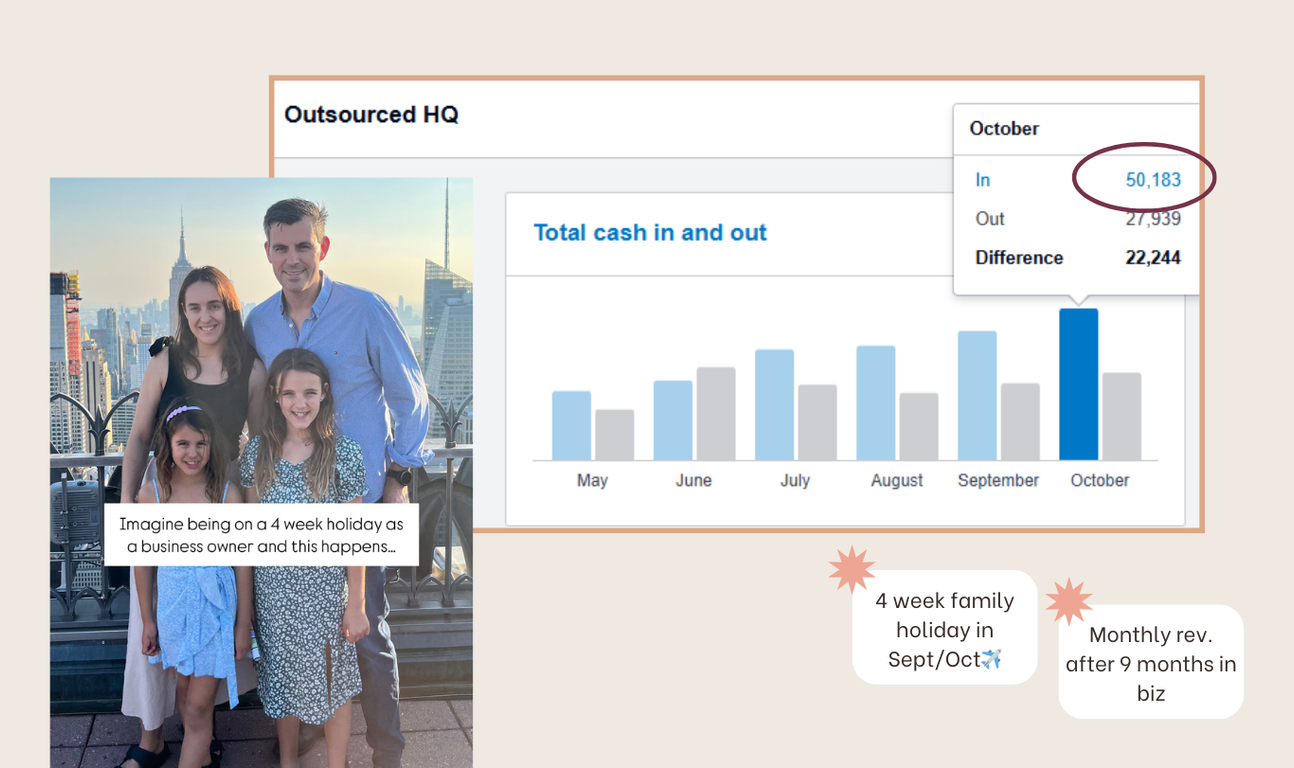The height and width of the screenshot is (768, 1294).
Task: Click the "4 week family holiday in Sept/Oct" bubble
Action: point(945,628)
